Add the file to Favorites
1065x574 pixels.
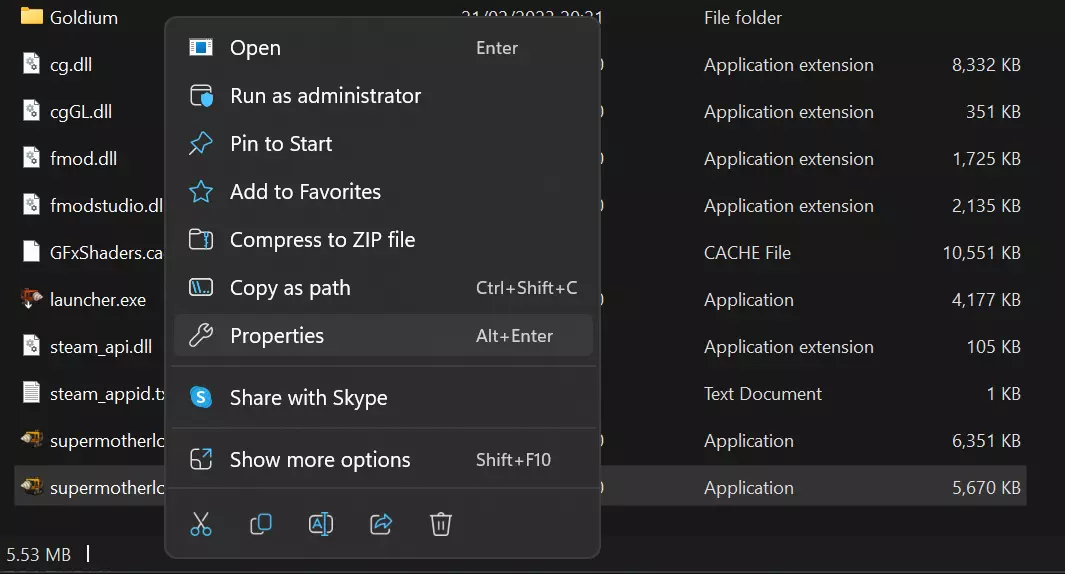tap(305, 192)
